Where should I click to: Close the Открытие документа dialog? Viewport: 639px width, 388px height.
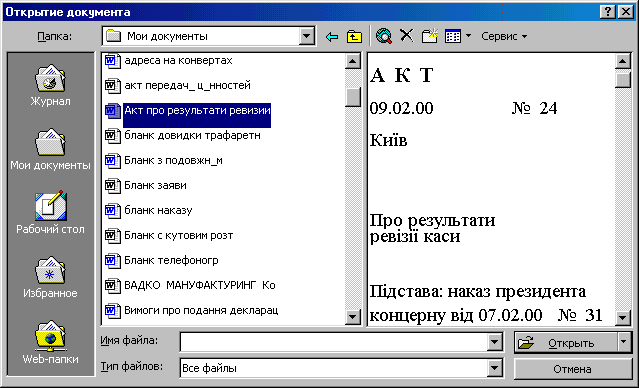[x=626, y=12]
